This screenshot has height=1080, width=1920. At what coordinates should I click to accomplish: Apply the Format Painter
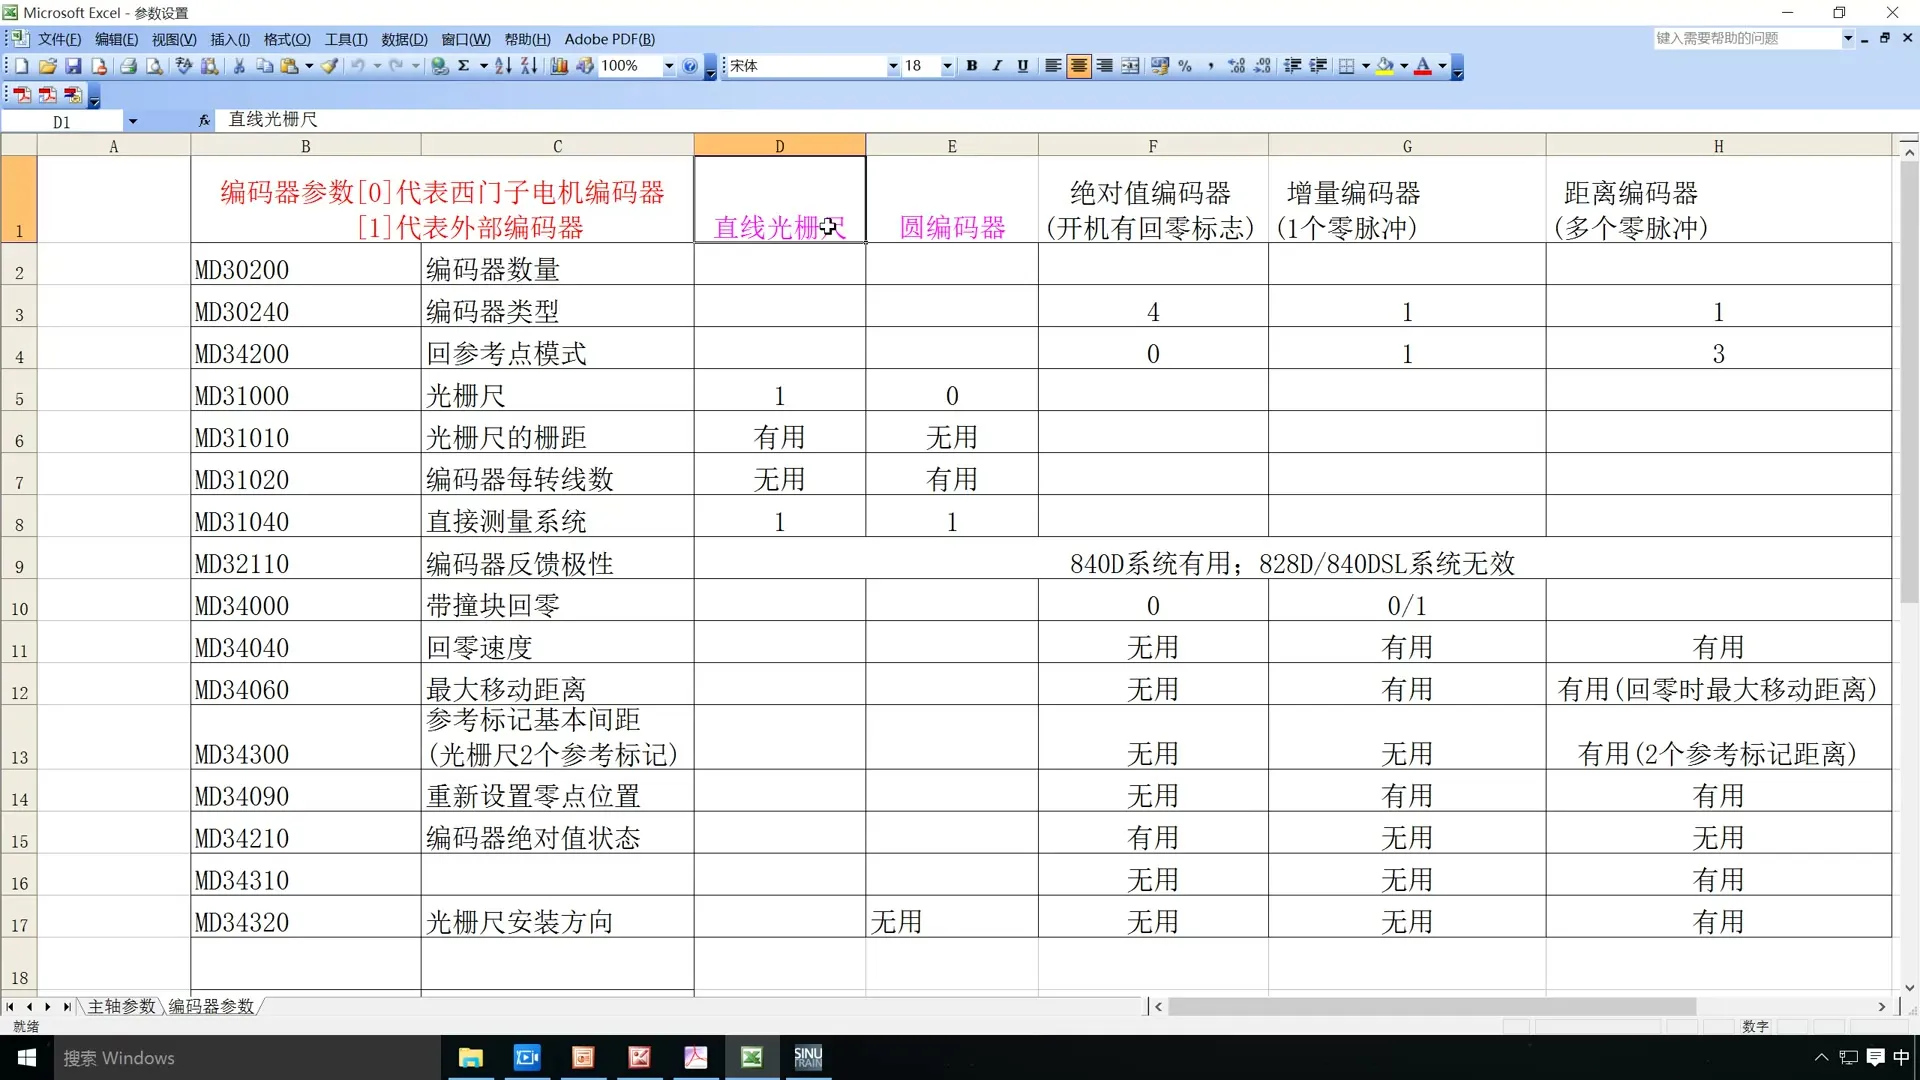[x=330, y=66]
